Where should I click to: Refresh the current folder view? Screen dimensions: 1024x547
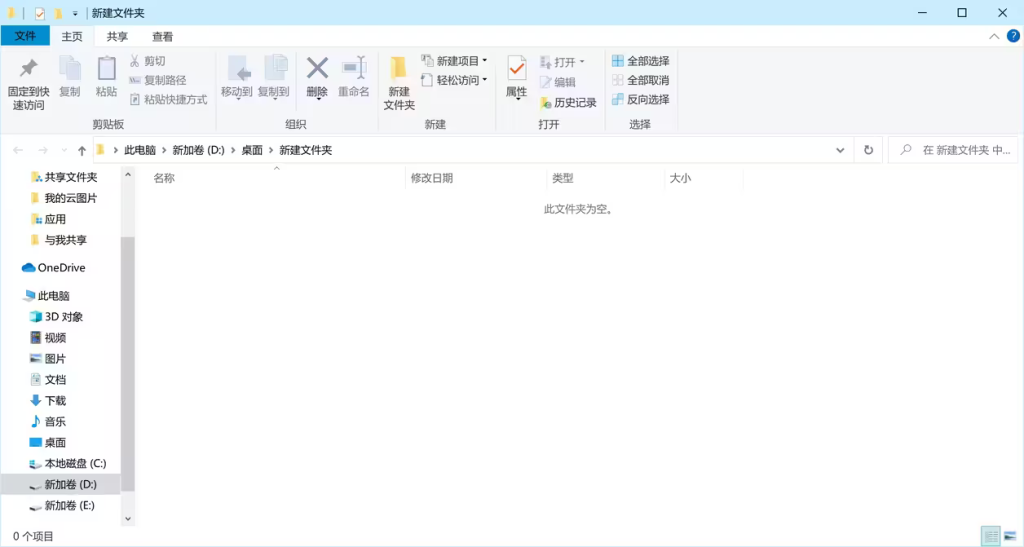[x=869, y=150]
